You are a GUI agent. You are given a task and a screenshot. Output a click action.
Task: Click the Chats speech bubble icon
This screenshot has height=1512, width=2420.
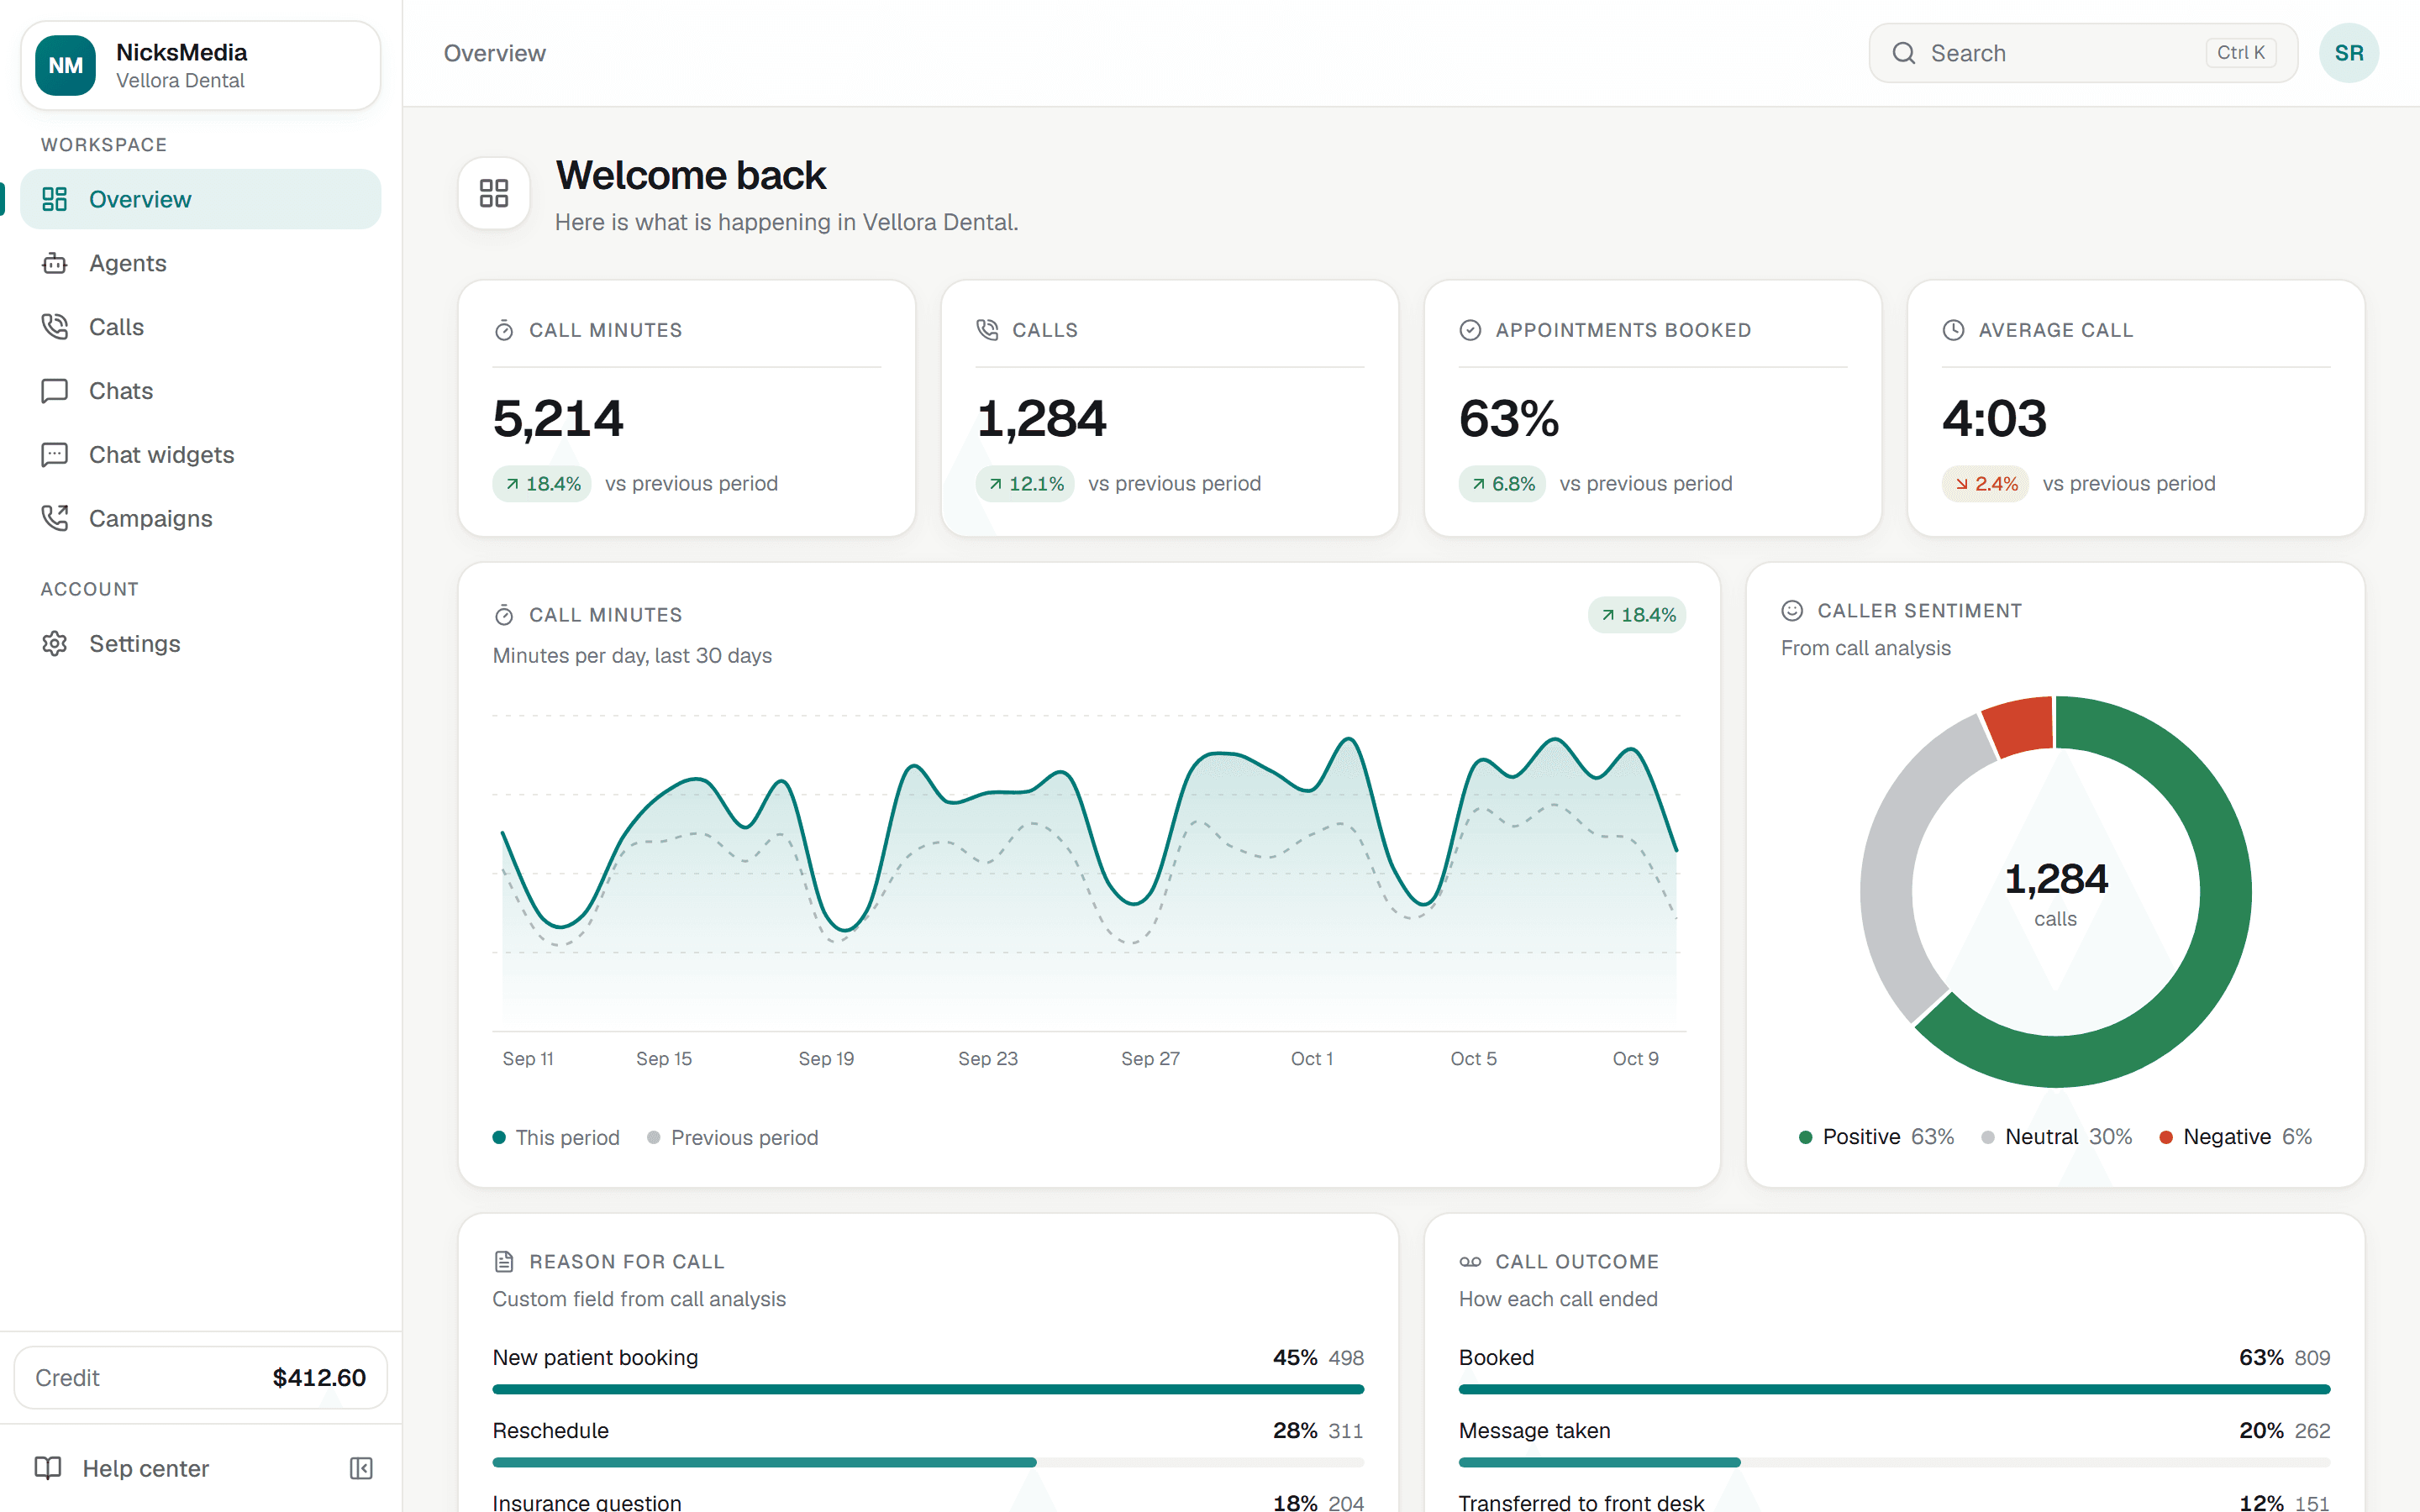54,391
